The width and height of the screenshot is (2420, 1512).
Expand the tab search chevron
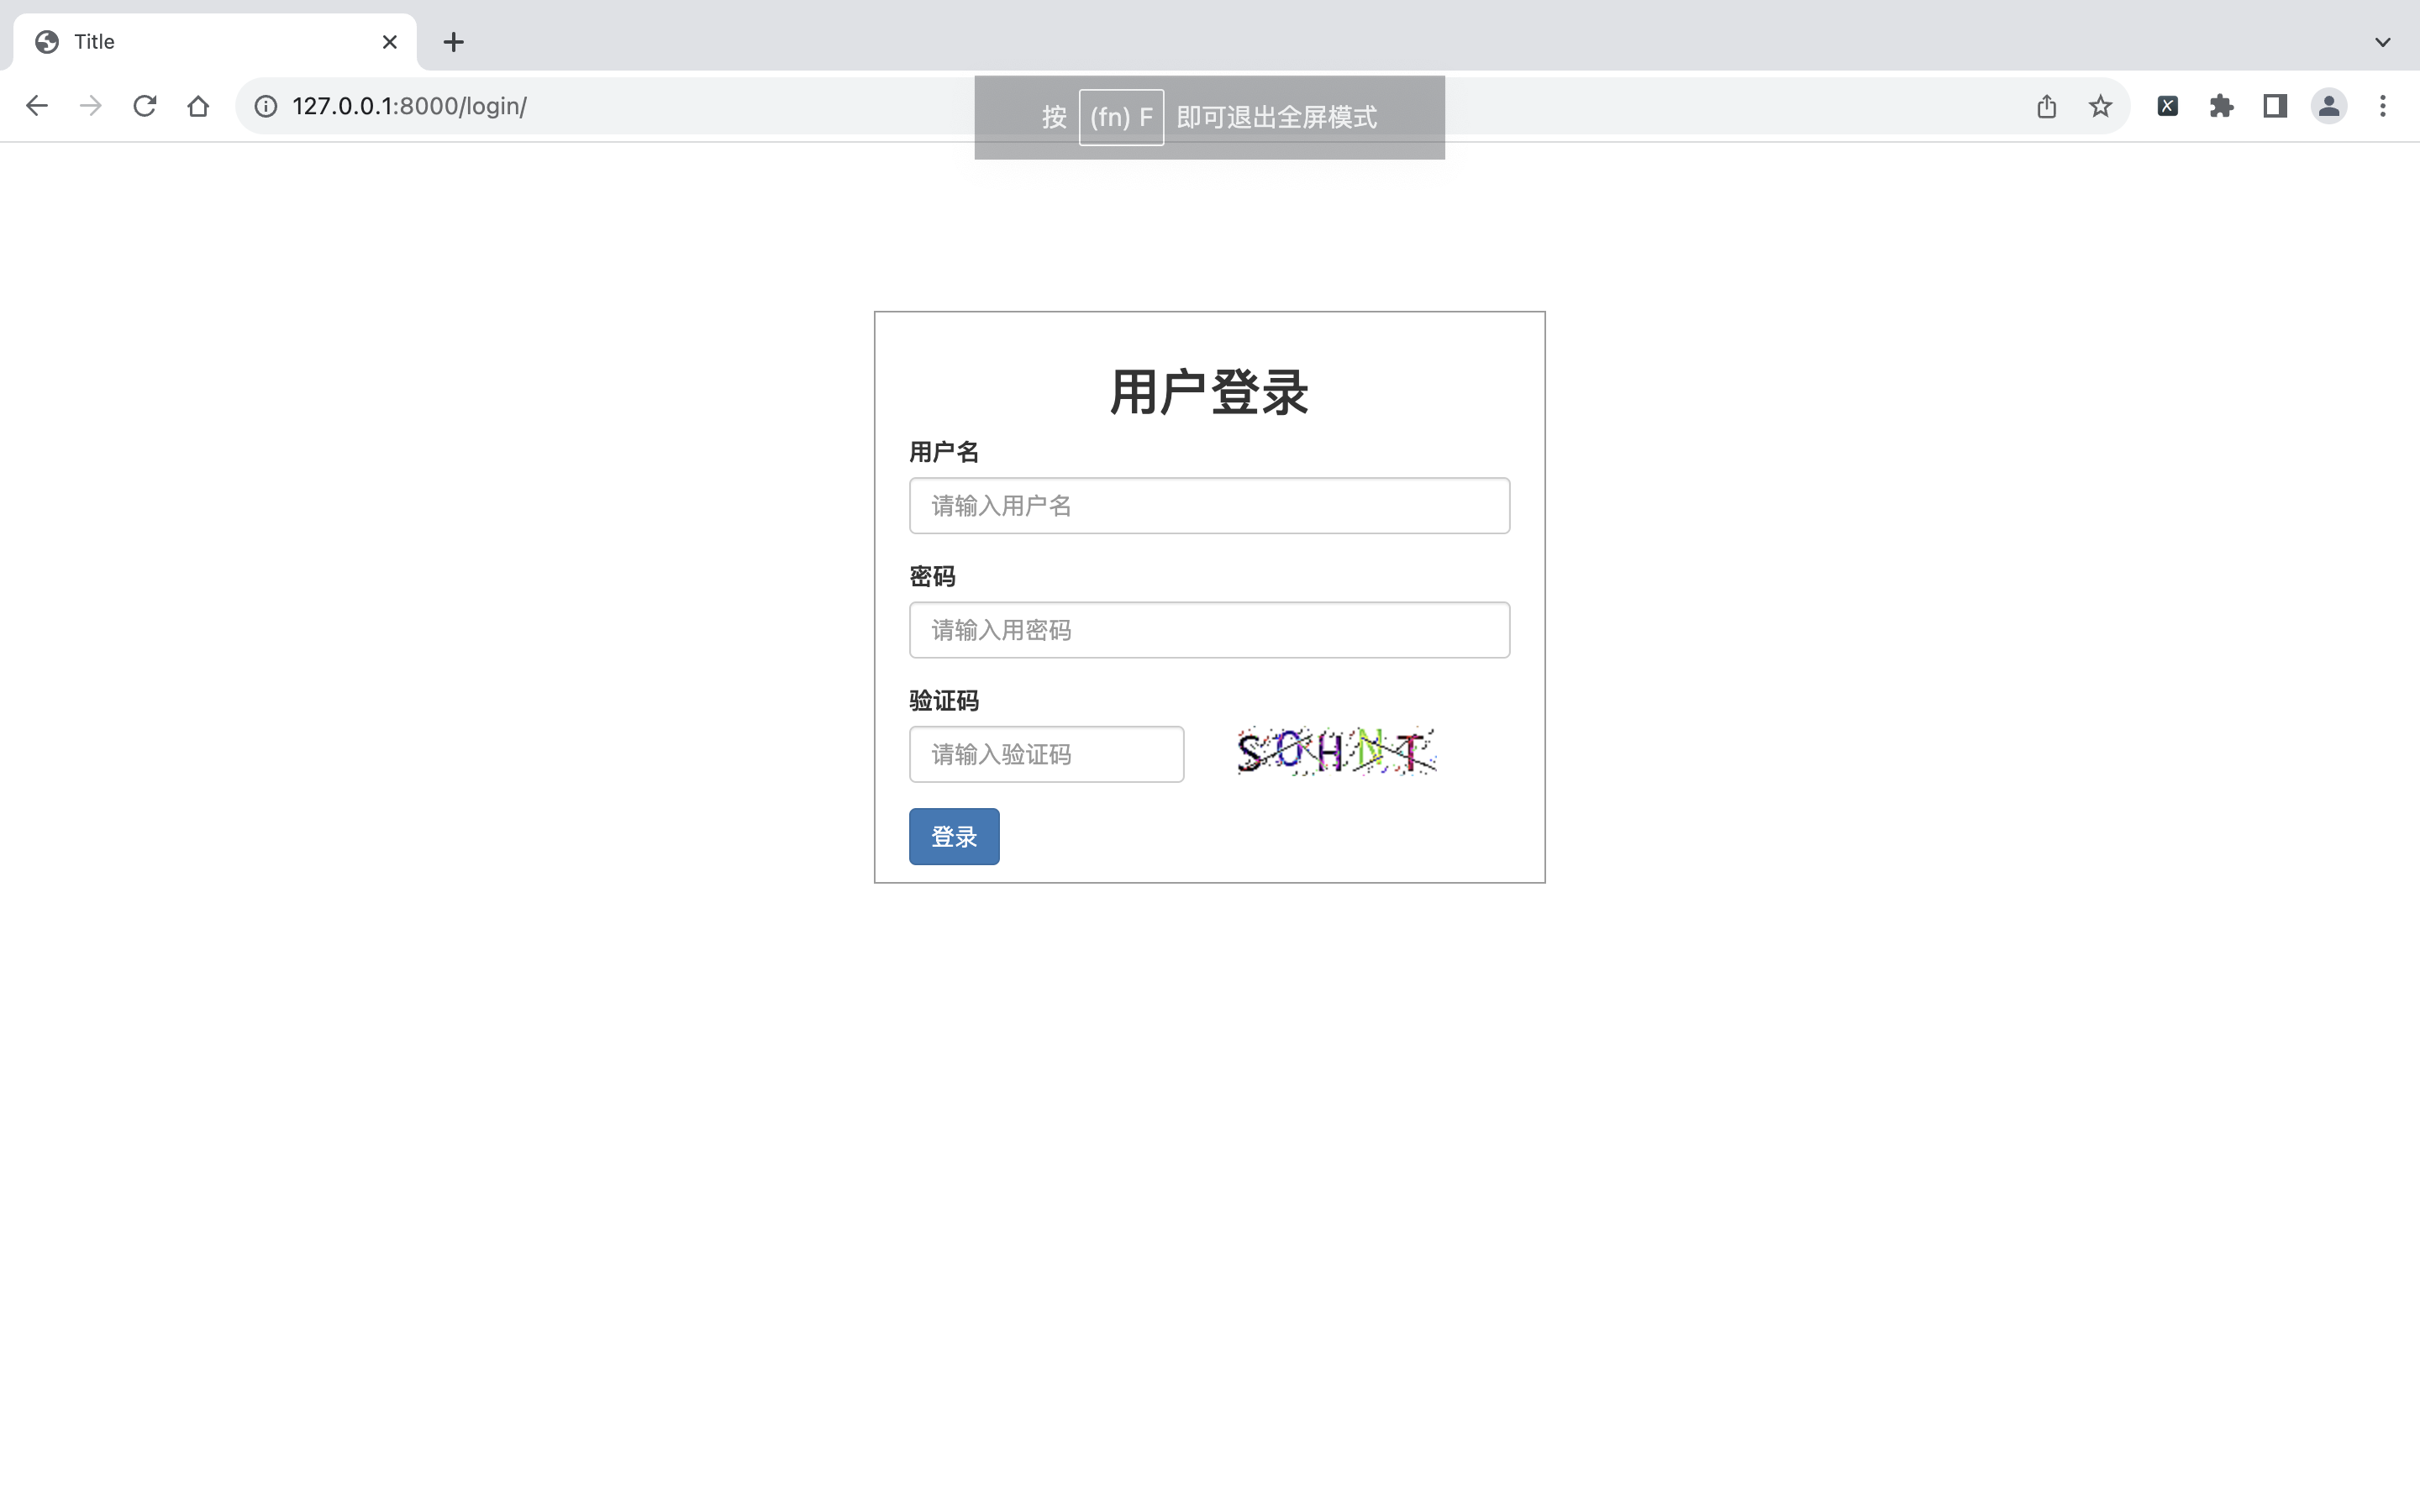[x=2383, y=42]
